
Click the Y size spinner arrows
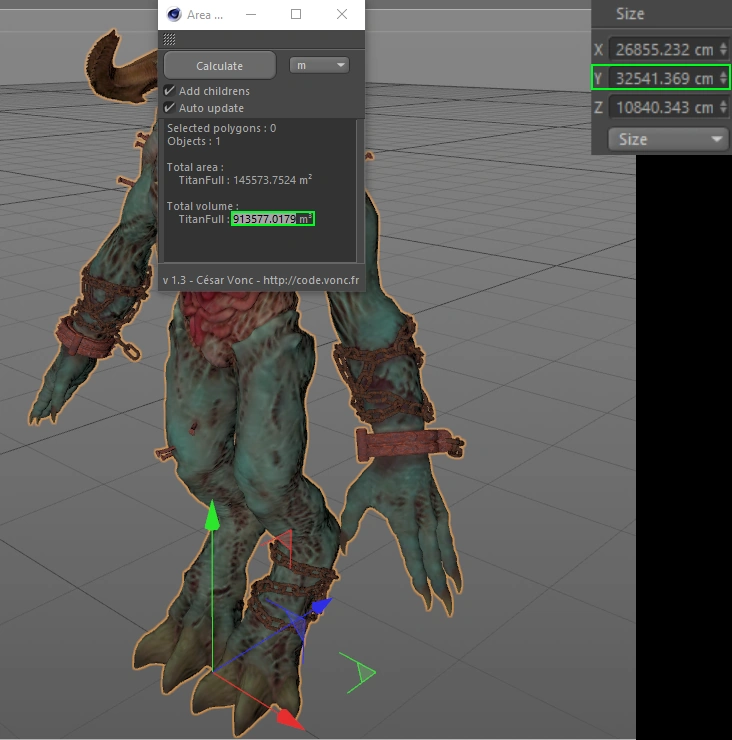(723, 78)
